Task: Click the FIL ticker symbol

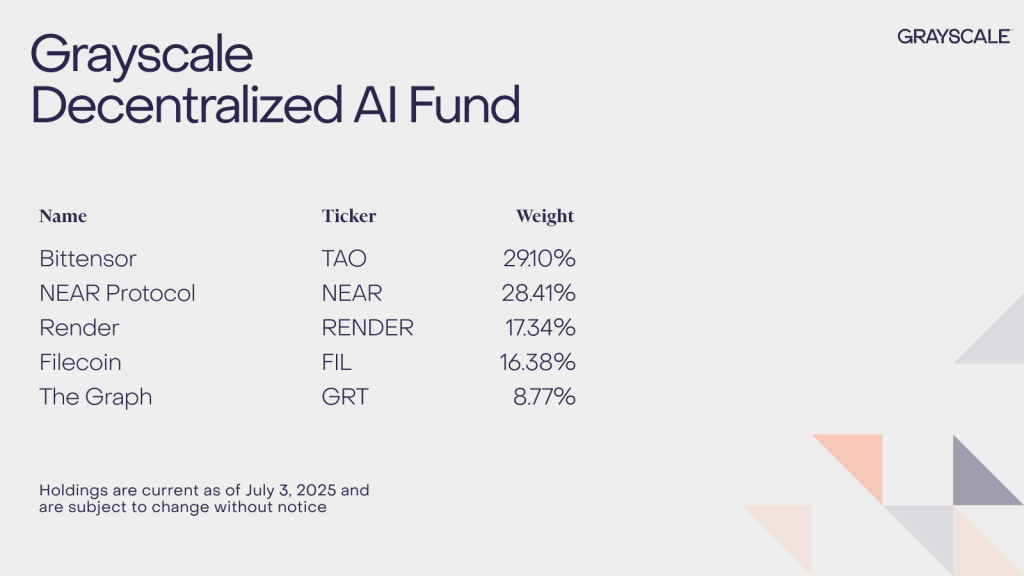Action: tap(337, 362)
